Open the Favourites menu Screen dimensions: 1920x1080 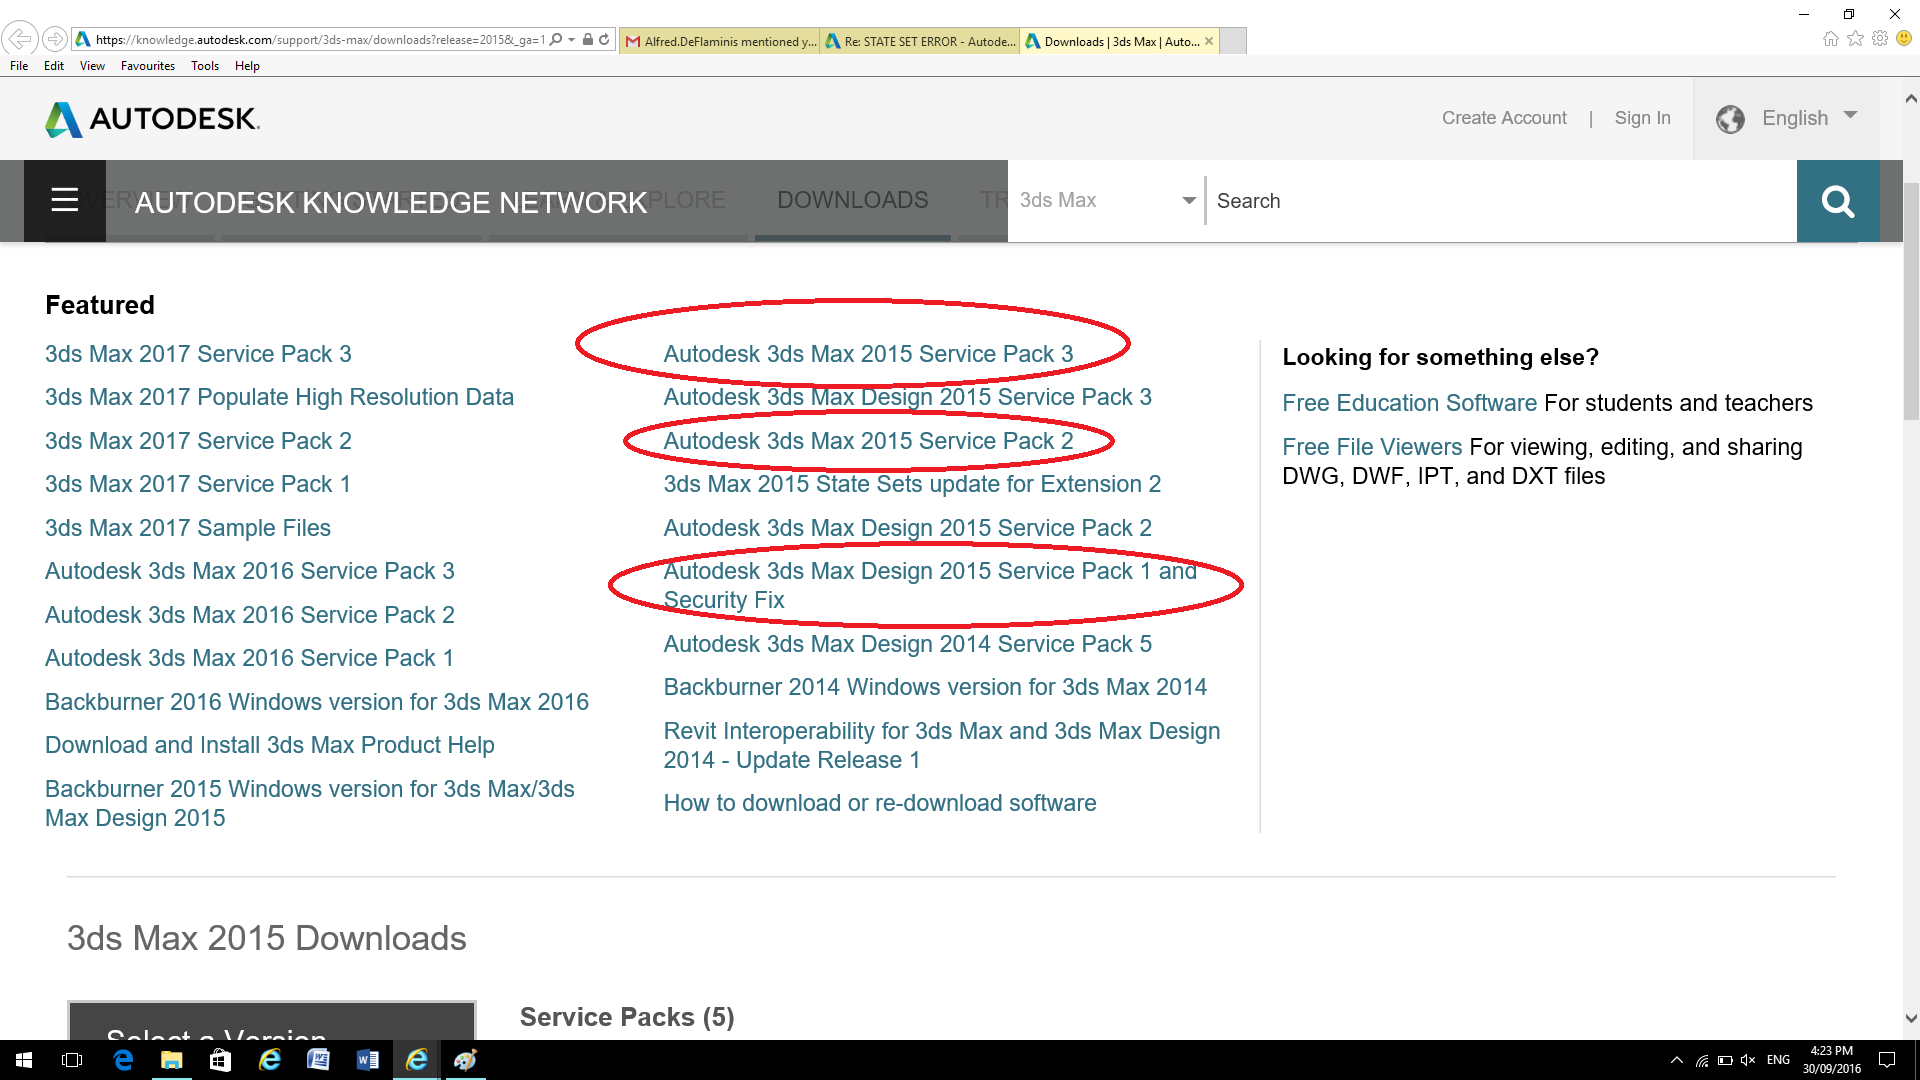pyautogui.click(x=147, y=66)
